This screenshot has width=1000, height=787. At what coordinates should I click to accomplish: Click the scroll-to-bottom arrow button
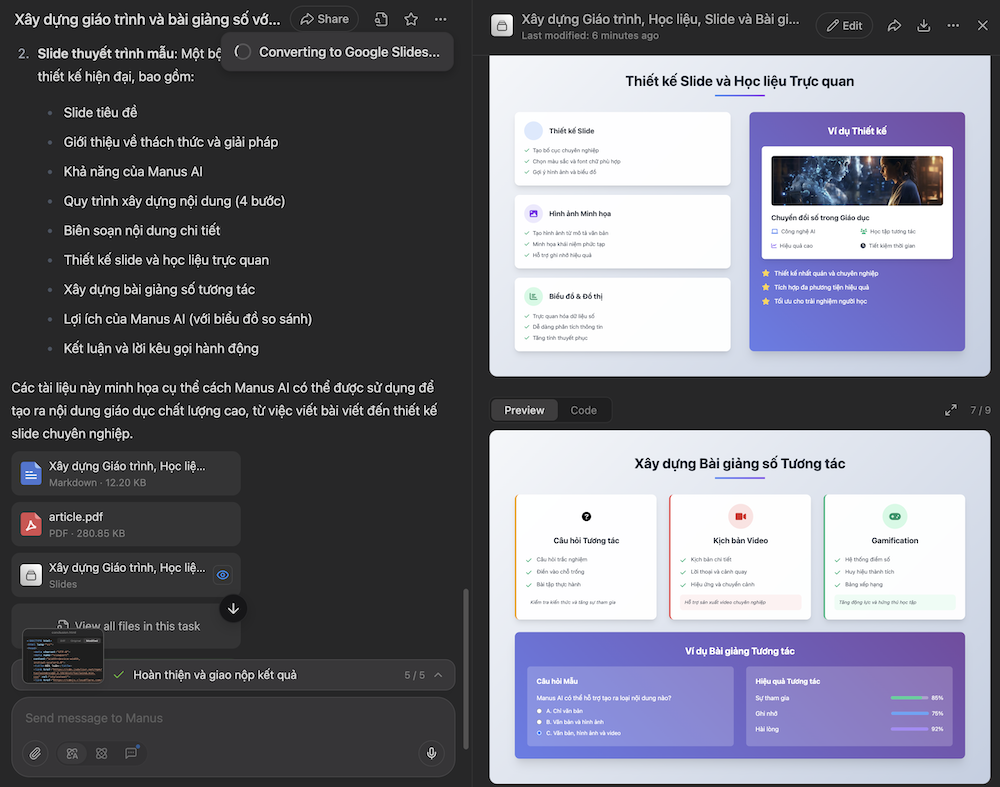[x=232, y=607]
